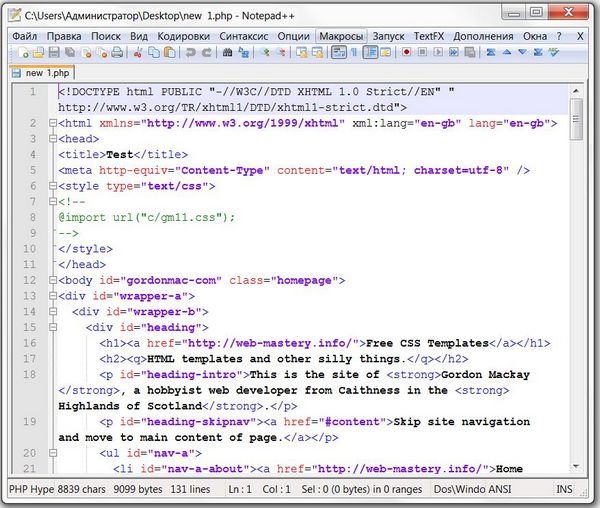Click the Zoom Out toolbar icon
The height and width of the screenshot is (508, 600).
click(281, 52)
